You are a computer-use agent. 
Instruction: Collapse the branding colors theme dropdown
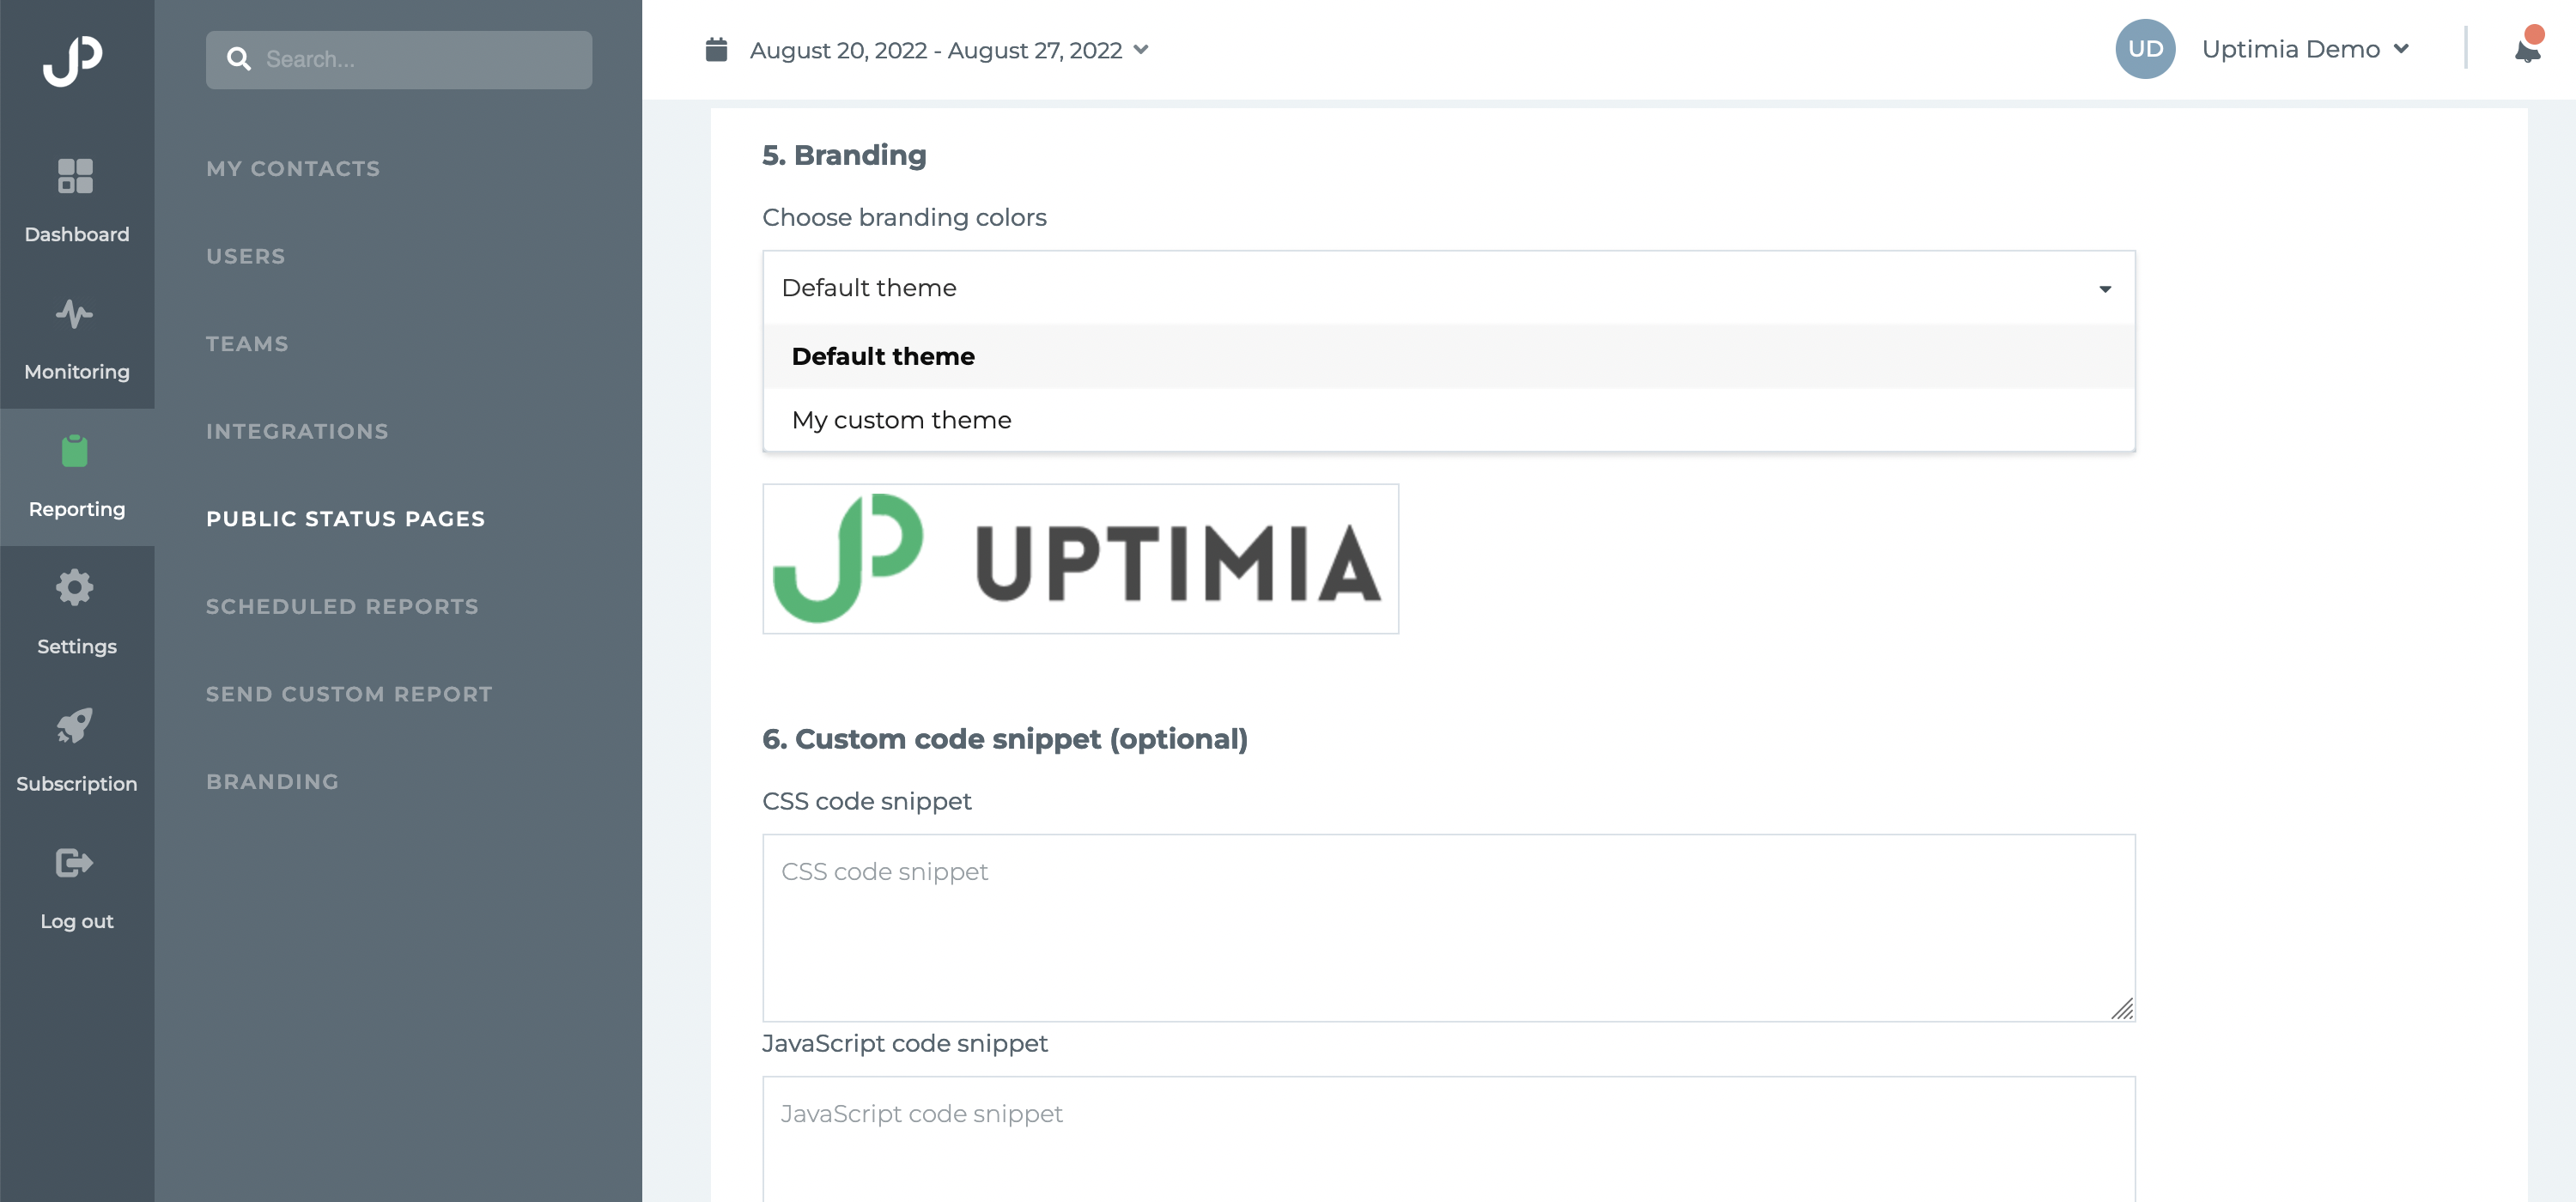click(x=1448, y=288)
